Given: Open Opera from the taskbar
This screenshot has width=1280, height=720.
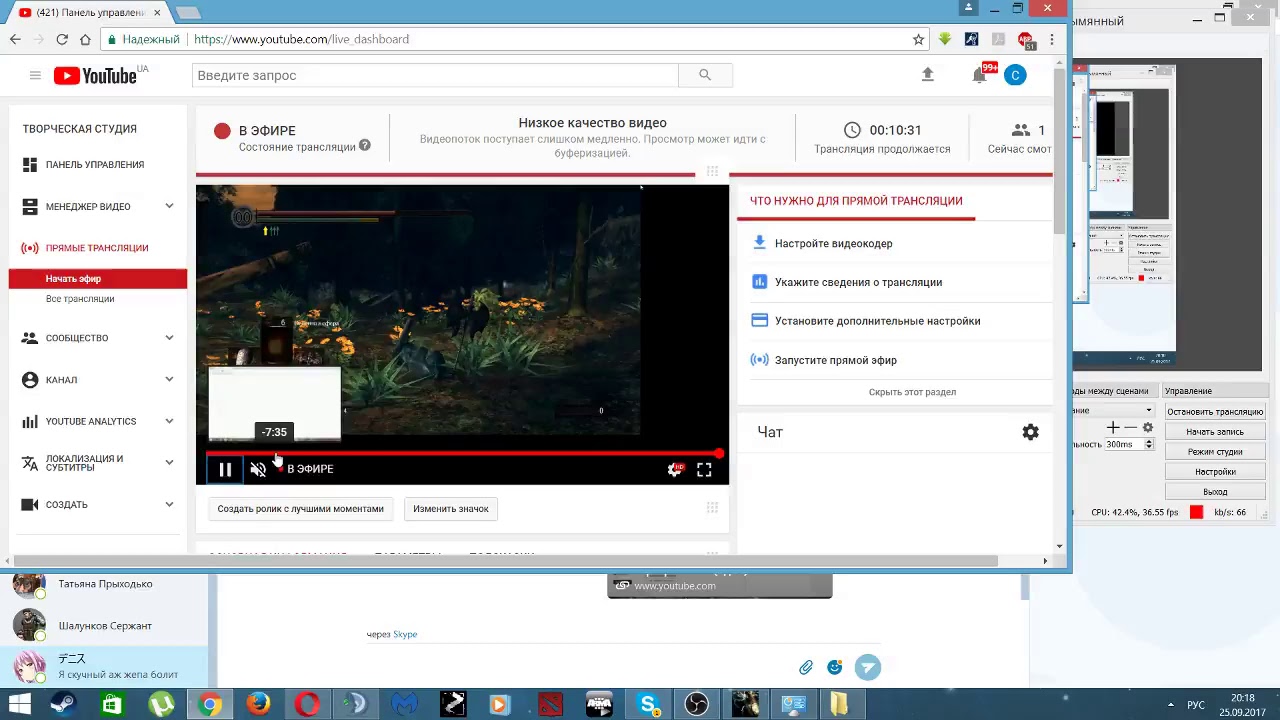Looking at the screenshot, I should tap(307, 705).
